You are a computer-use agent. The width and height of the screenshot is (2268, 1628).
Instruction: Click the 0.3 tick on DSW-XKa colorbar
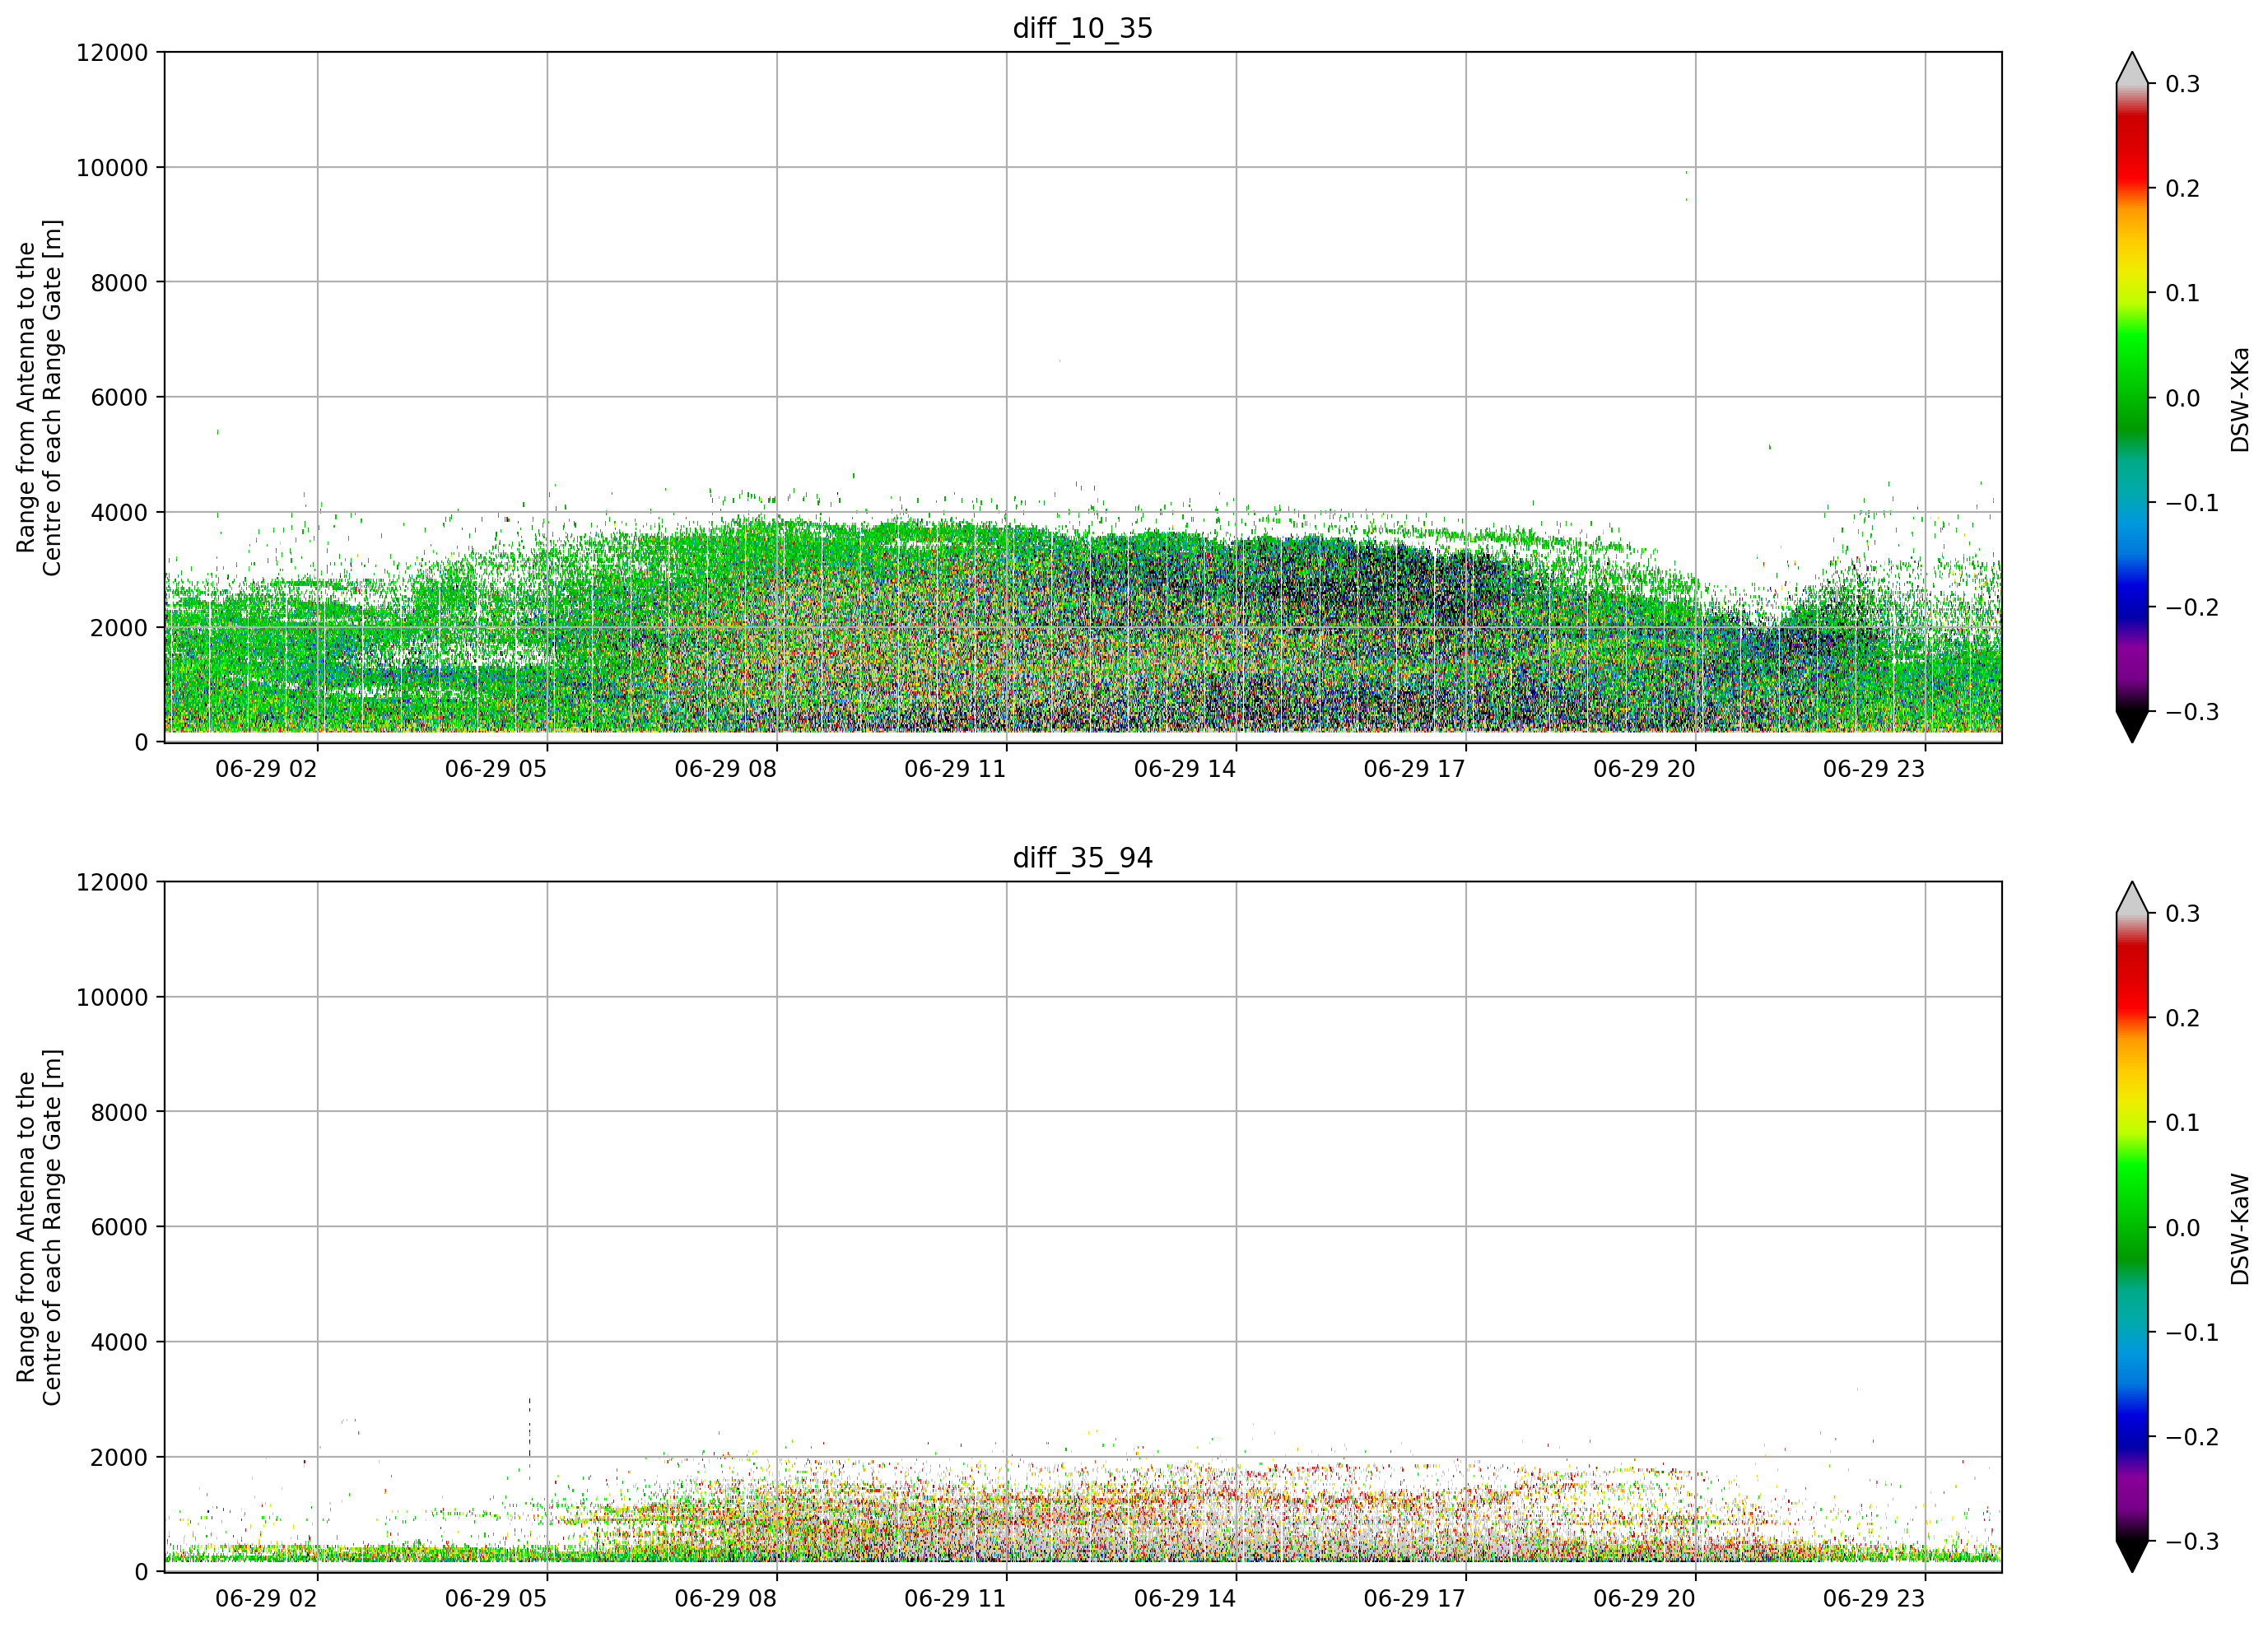[x=2182, y=84]
